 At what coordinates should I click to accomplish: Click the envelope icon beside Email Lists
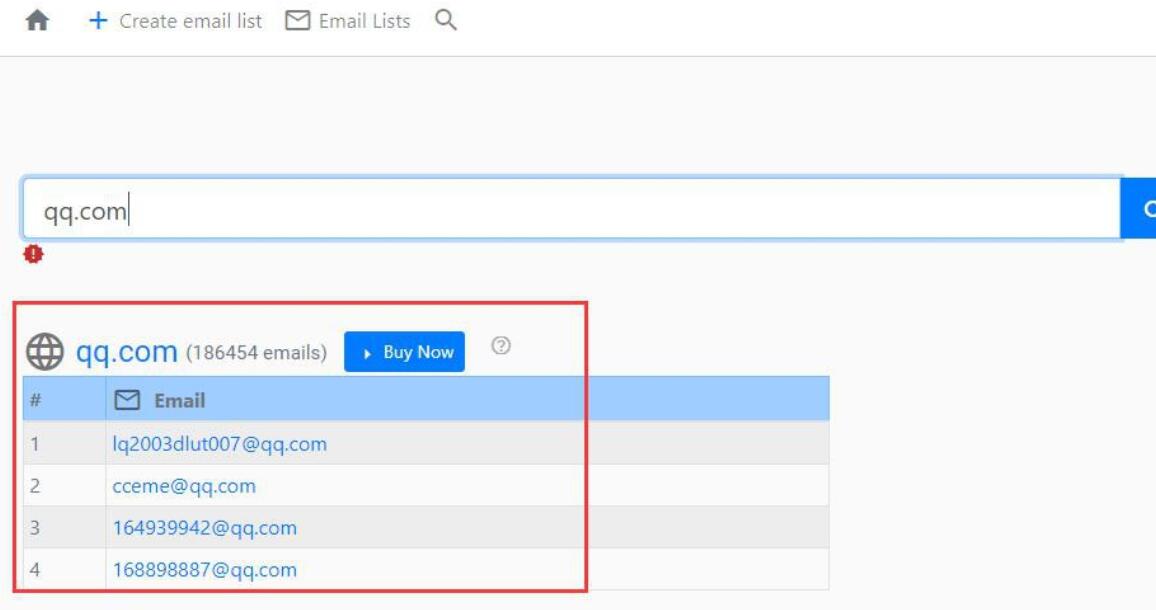(x=297, y=21)
